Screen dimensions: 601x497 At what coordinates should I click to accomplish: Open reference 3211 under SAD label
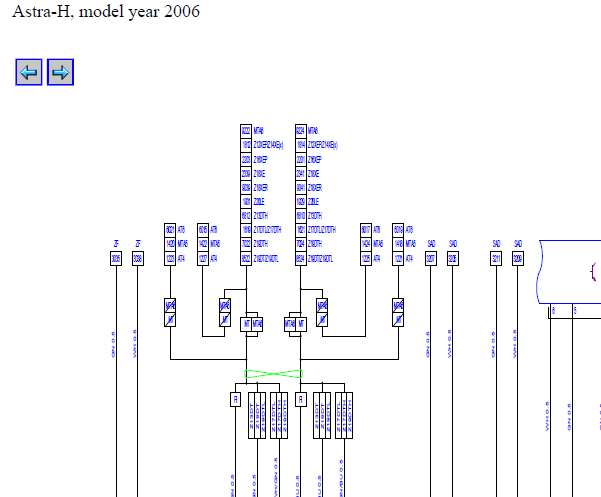tap(496, 259)
